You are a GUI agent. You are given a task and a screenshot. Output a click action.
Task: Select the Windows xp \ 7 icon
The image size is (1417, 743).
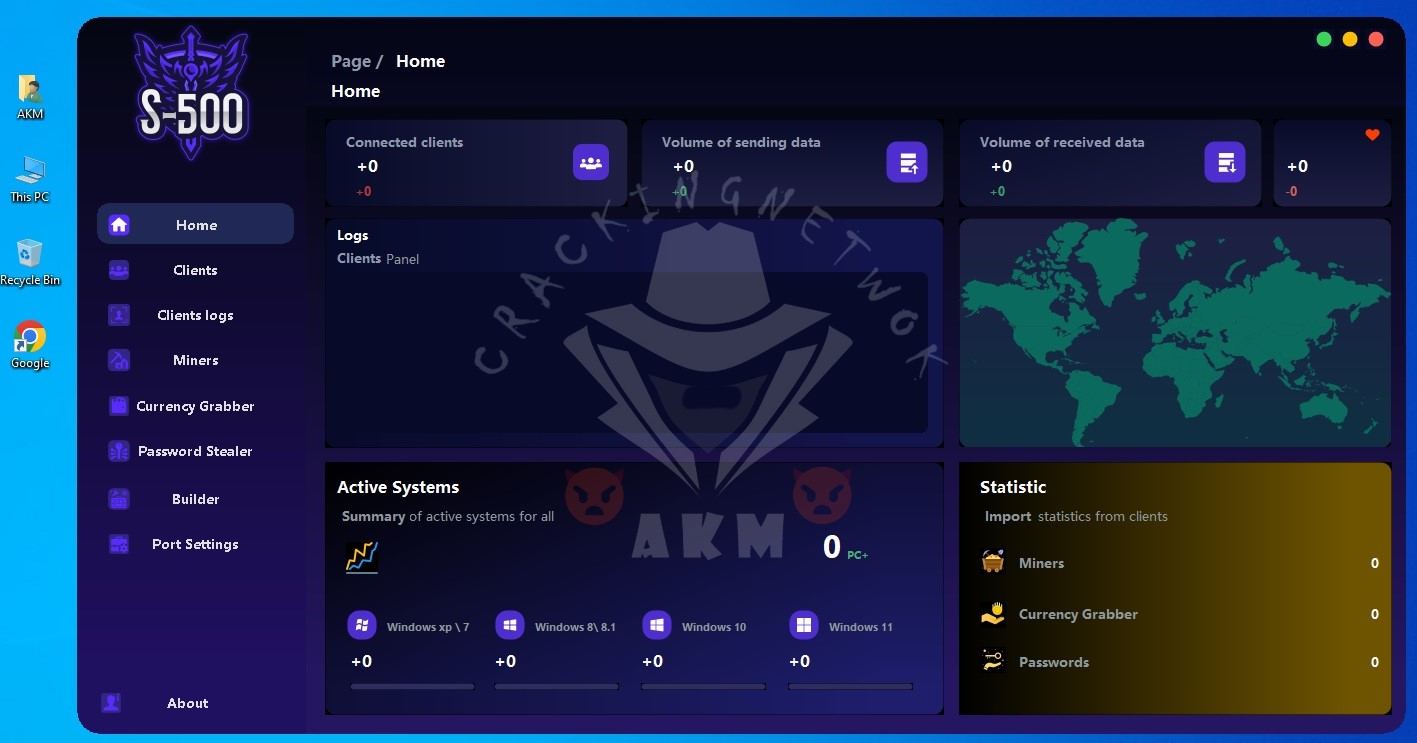(x=362, y=626)
